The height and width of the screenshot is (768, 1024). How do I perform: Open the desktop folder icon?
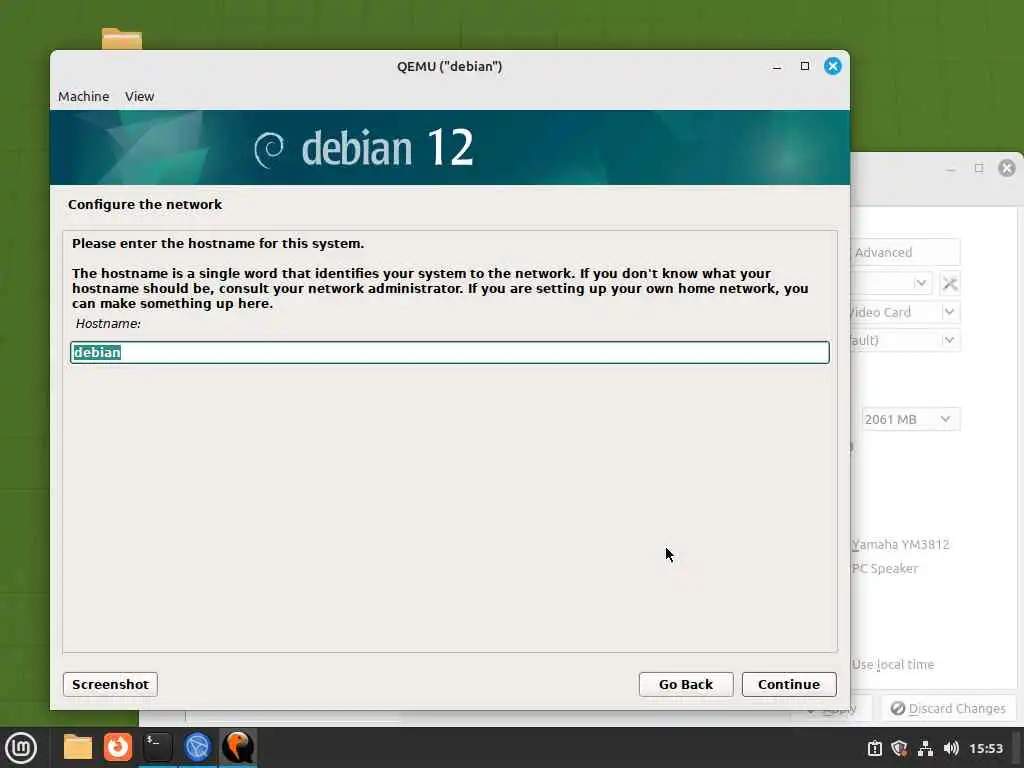tap(122, 39)
